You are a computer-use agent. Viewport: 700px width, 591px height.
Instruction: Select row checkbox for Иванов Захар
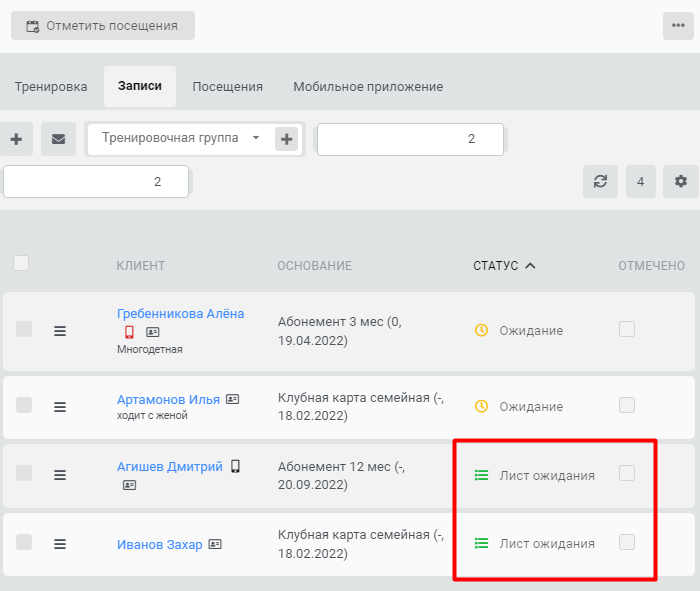point(24,542)
